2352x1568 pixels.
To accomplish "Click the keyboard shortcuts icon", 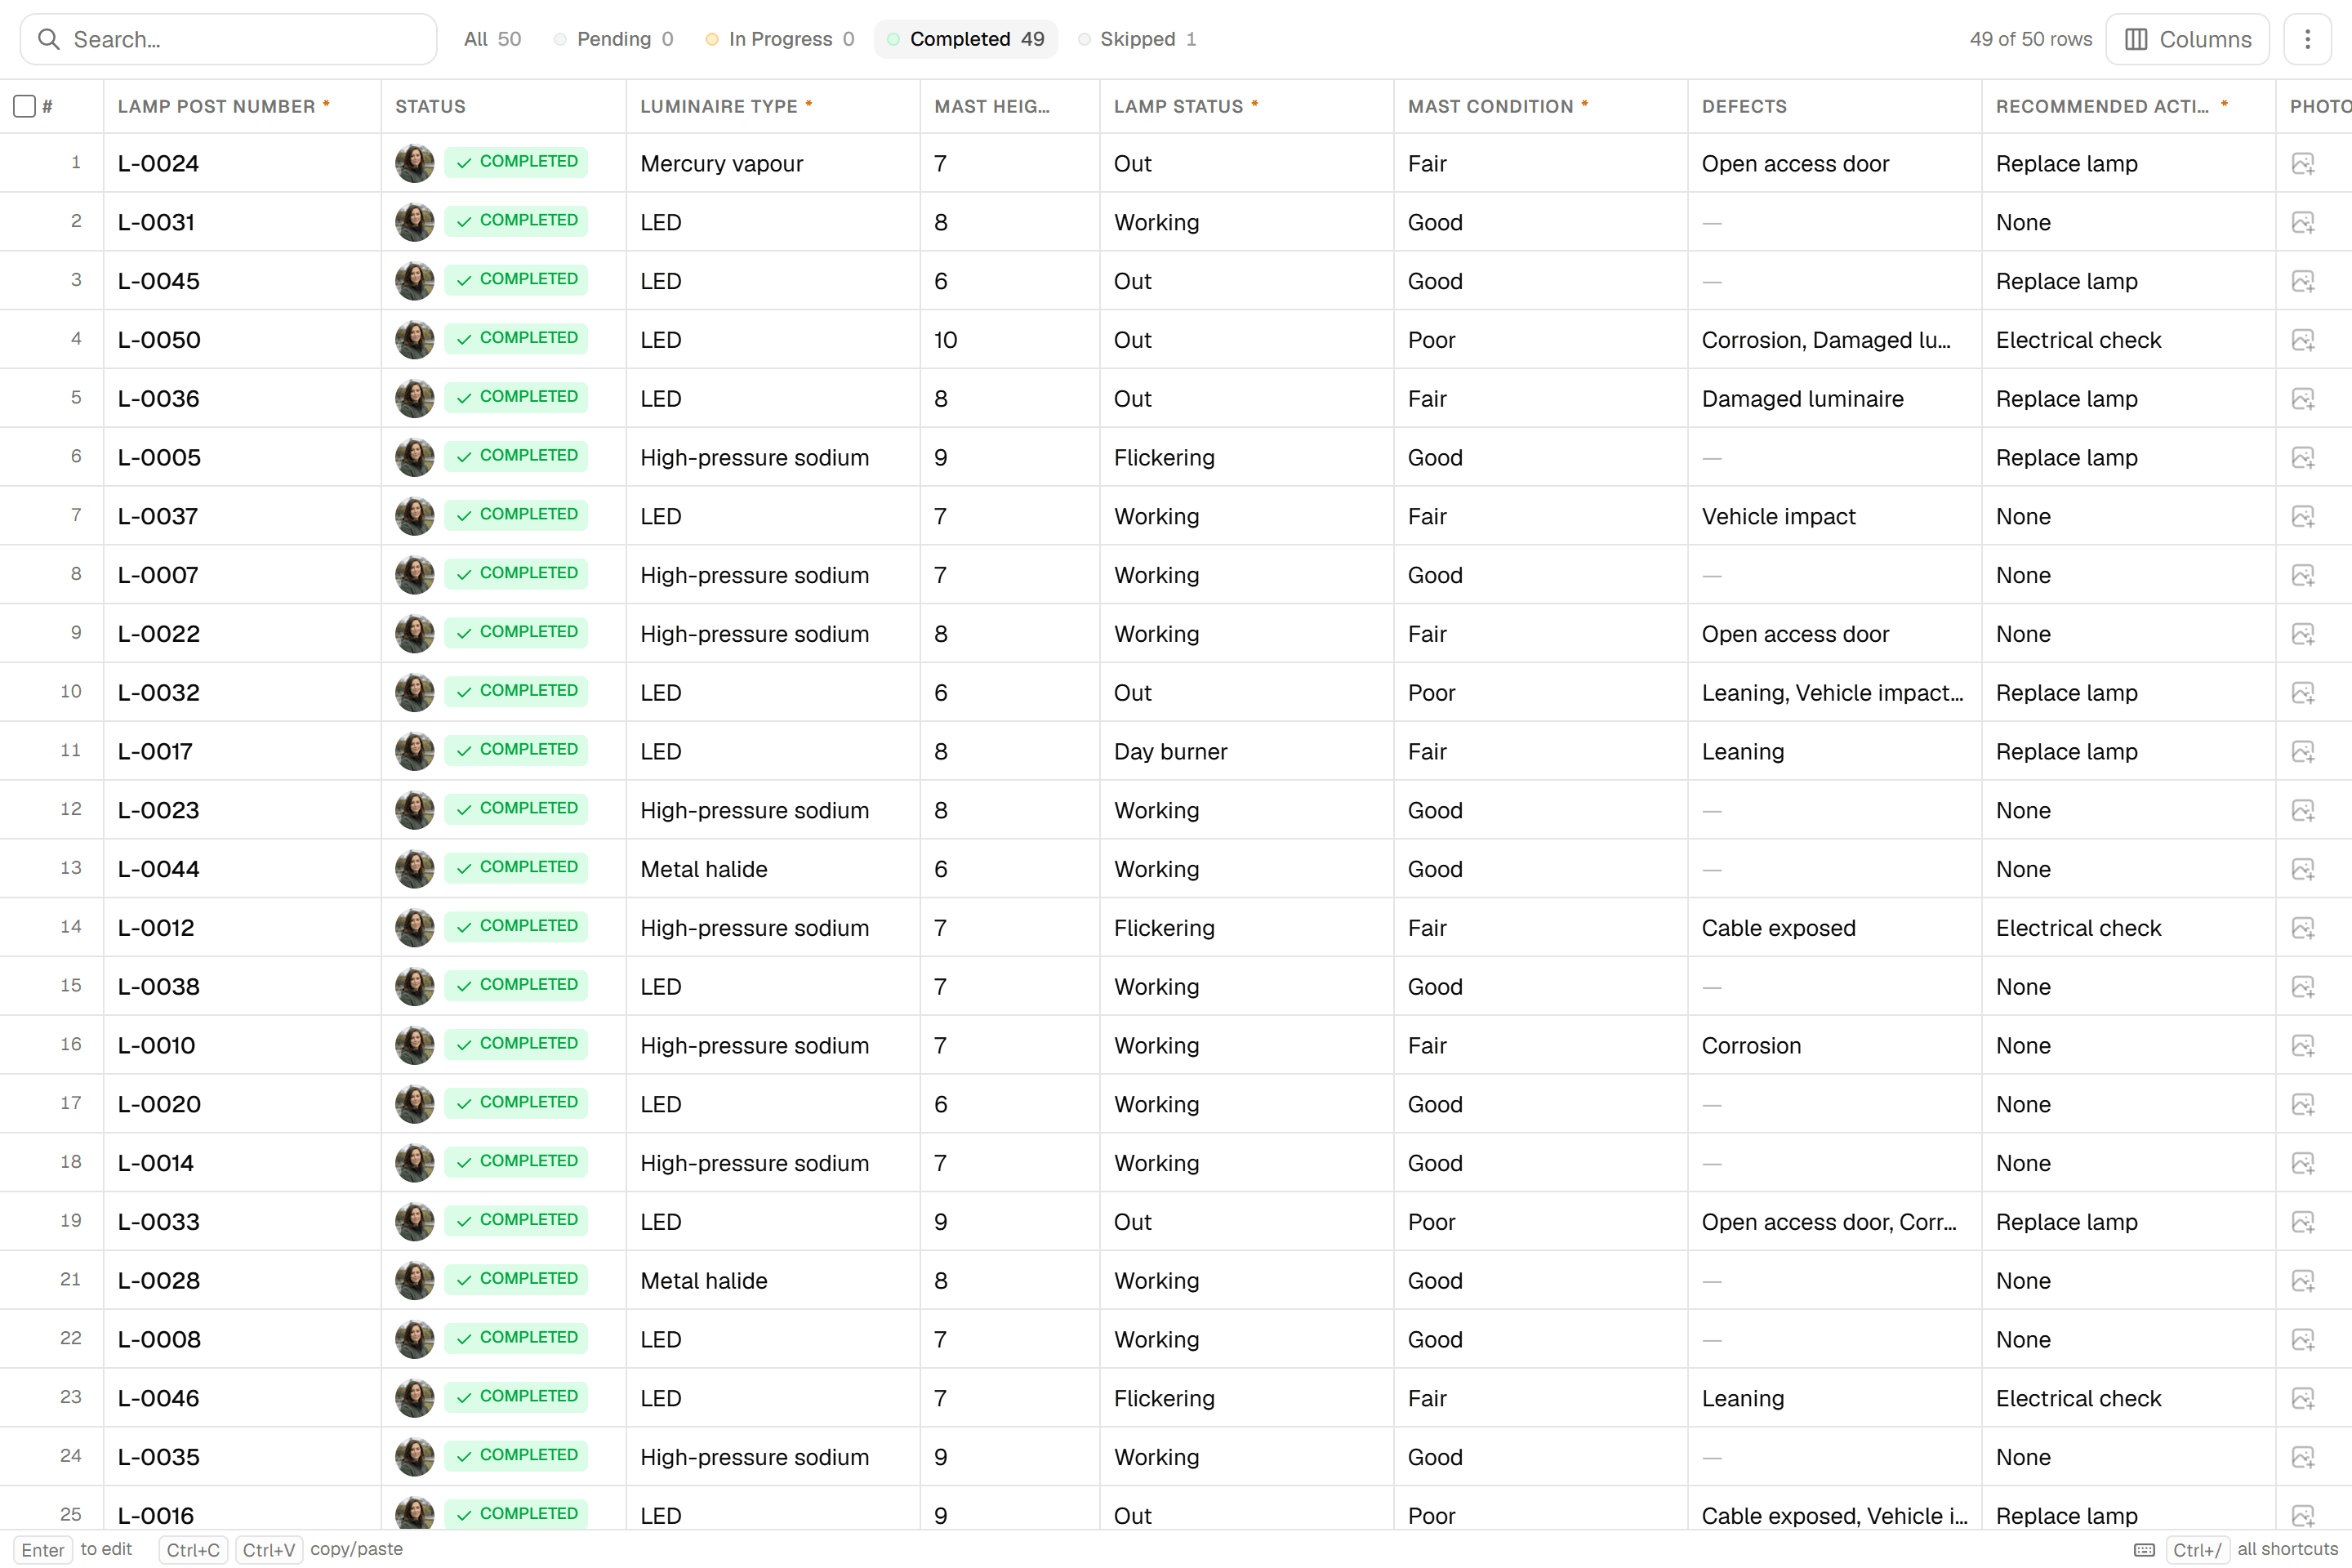I will (x=2143, y=1549).
